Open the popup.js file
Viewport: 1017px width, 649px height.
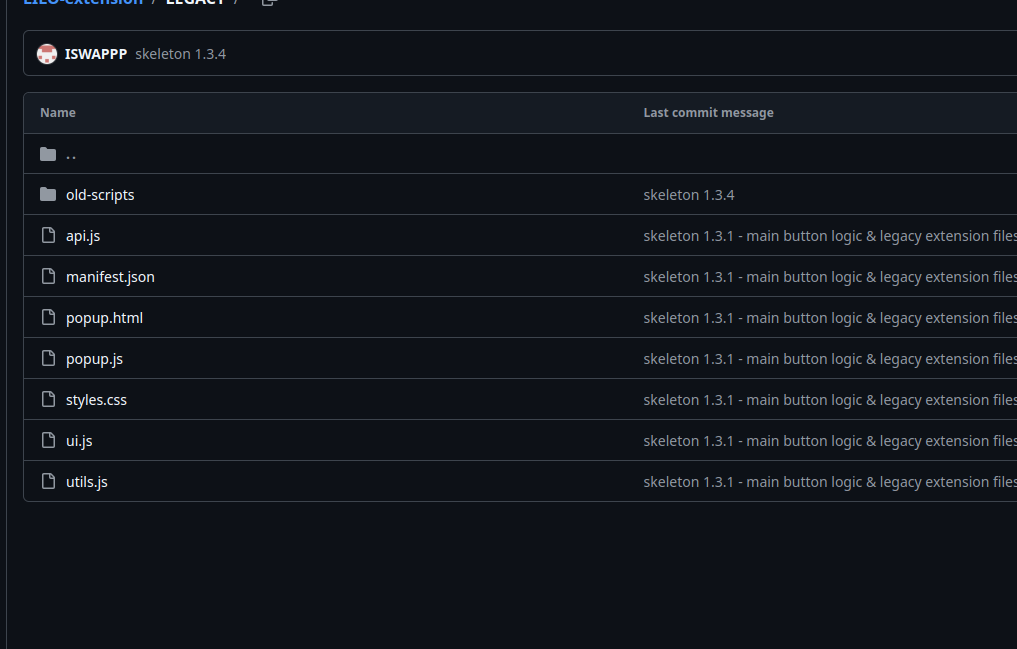point(94,359)
